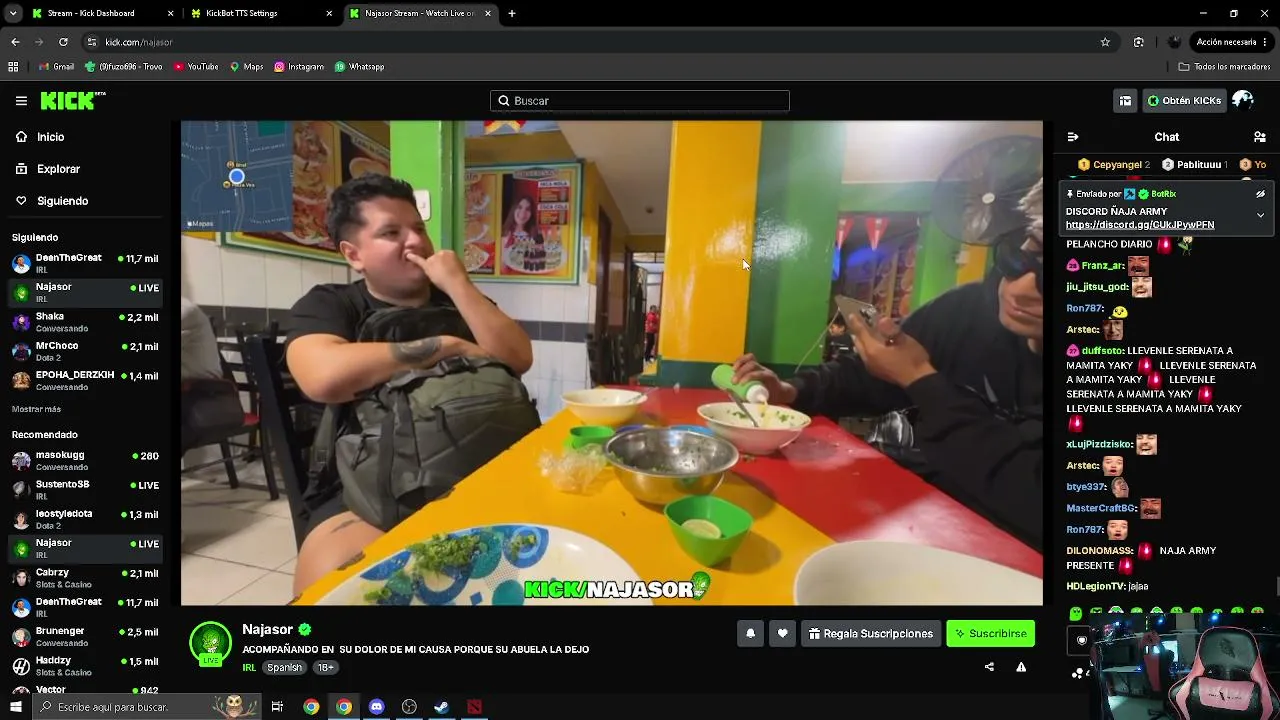The height and width of the screenshot is (720, 1280).
Task: Open a new browser tab
Action: [x=512, y=13]
